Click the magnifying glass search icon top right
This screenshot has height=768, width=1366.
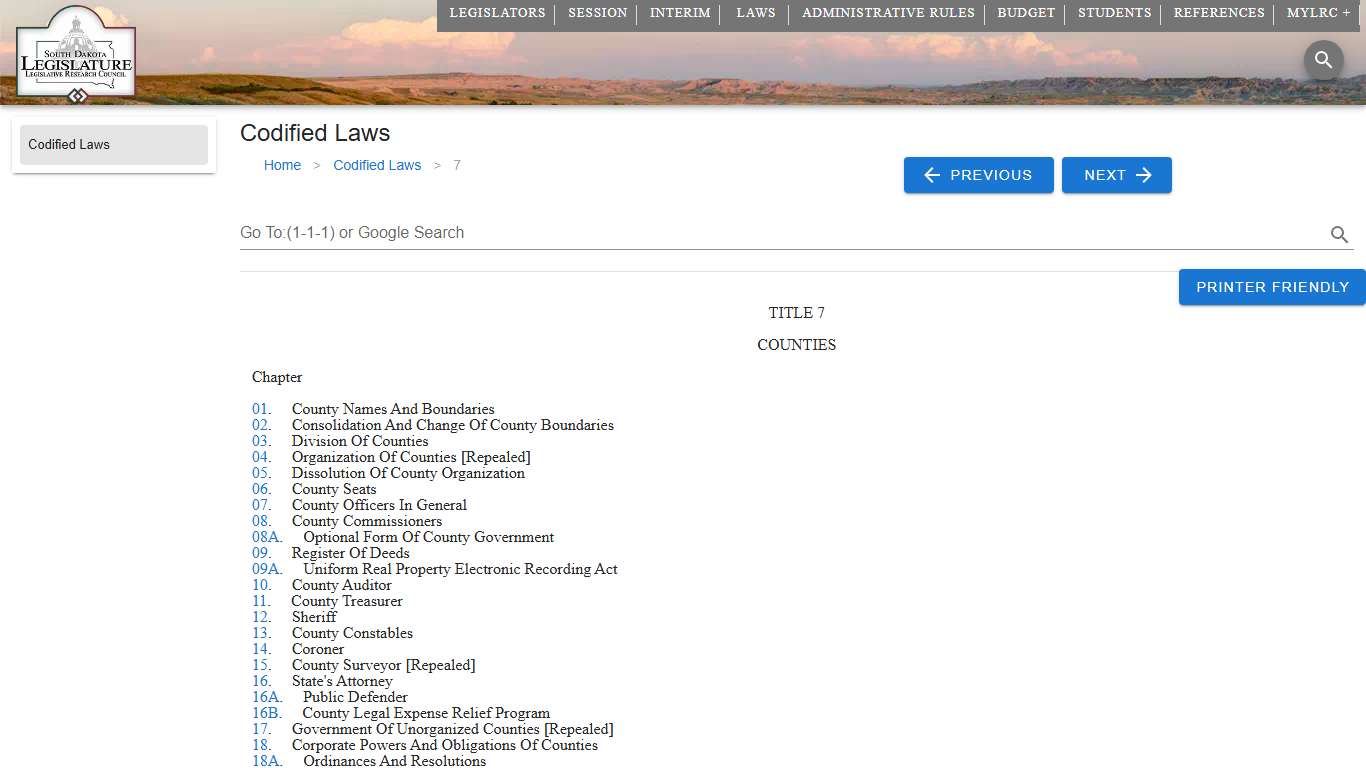pos(1323,60)
